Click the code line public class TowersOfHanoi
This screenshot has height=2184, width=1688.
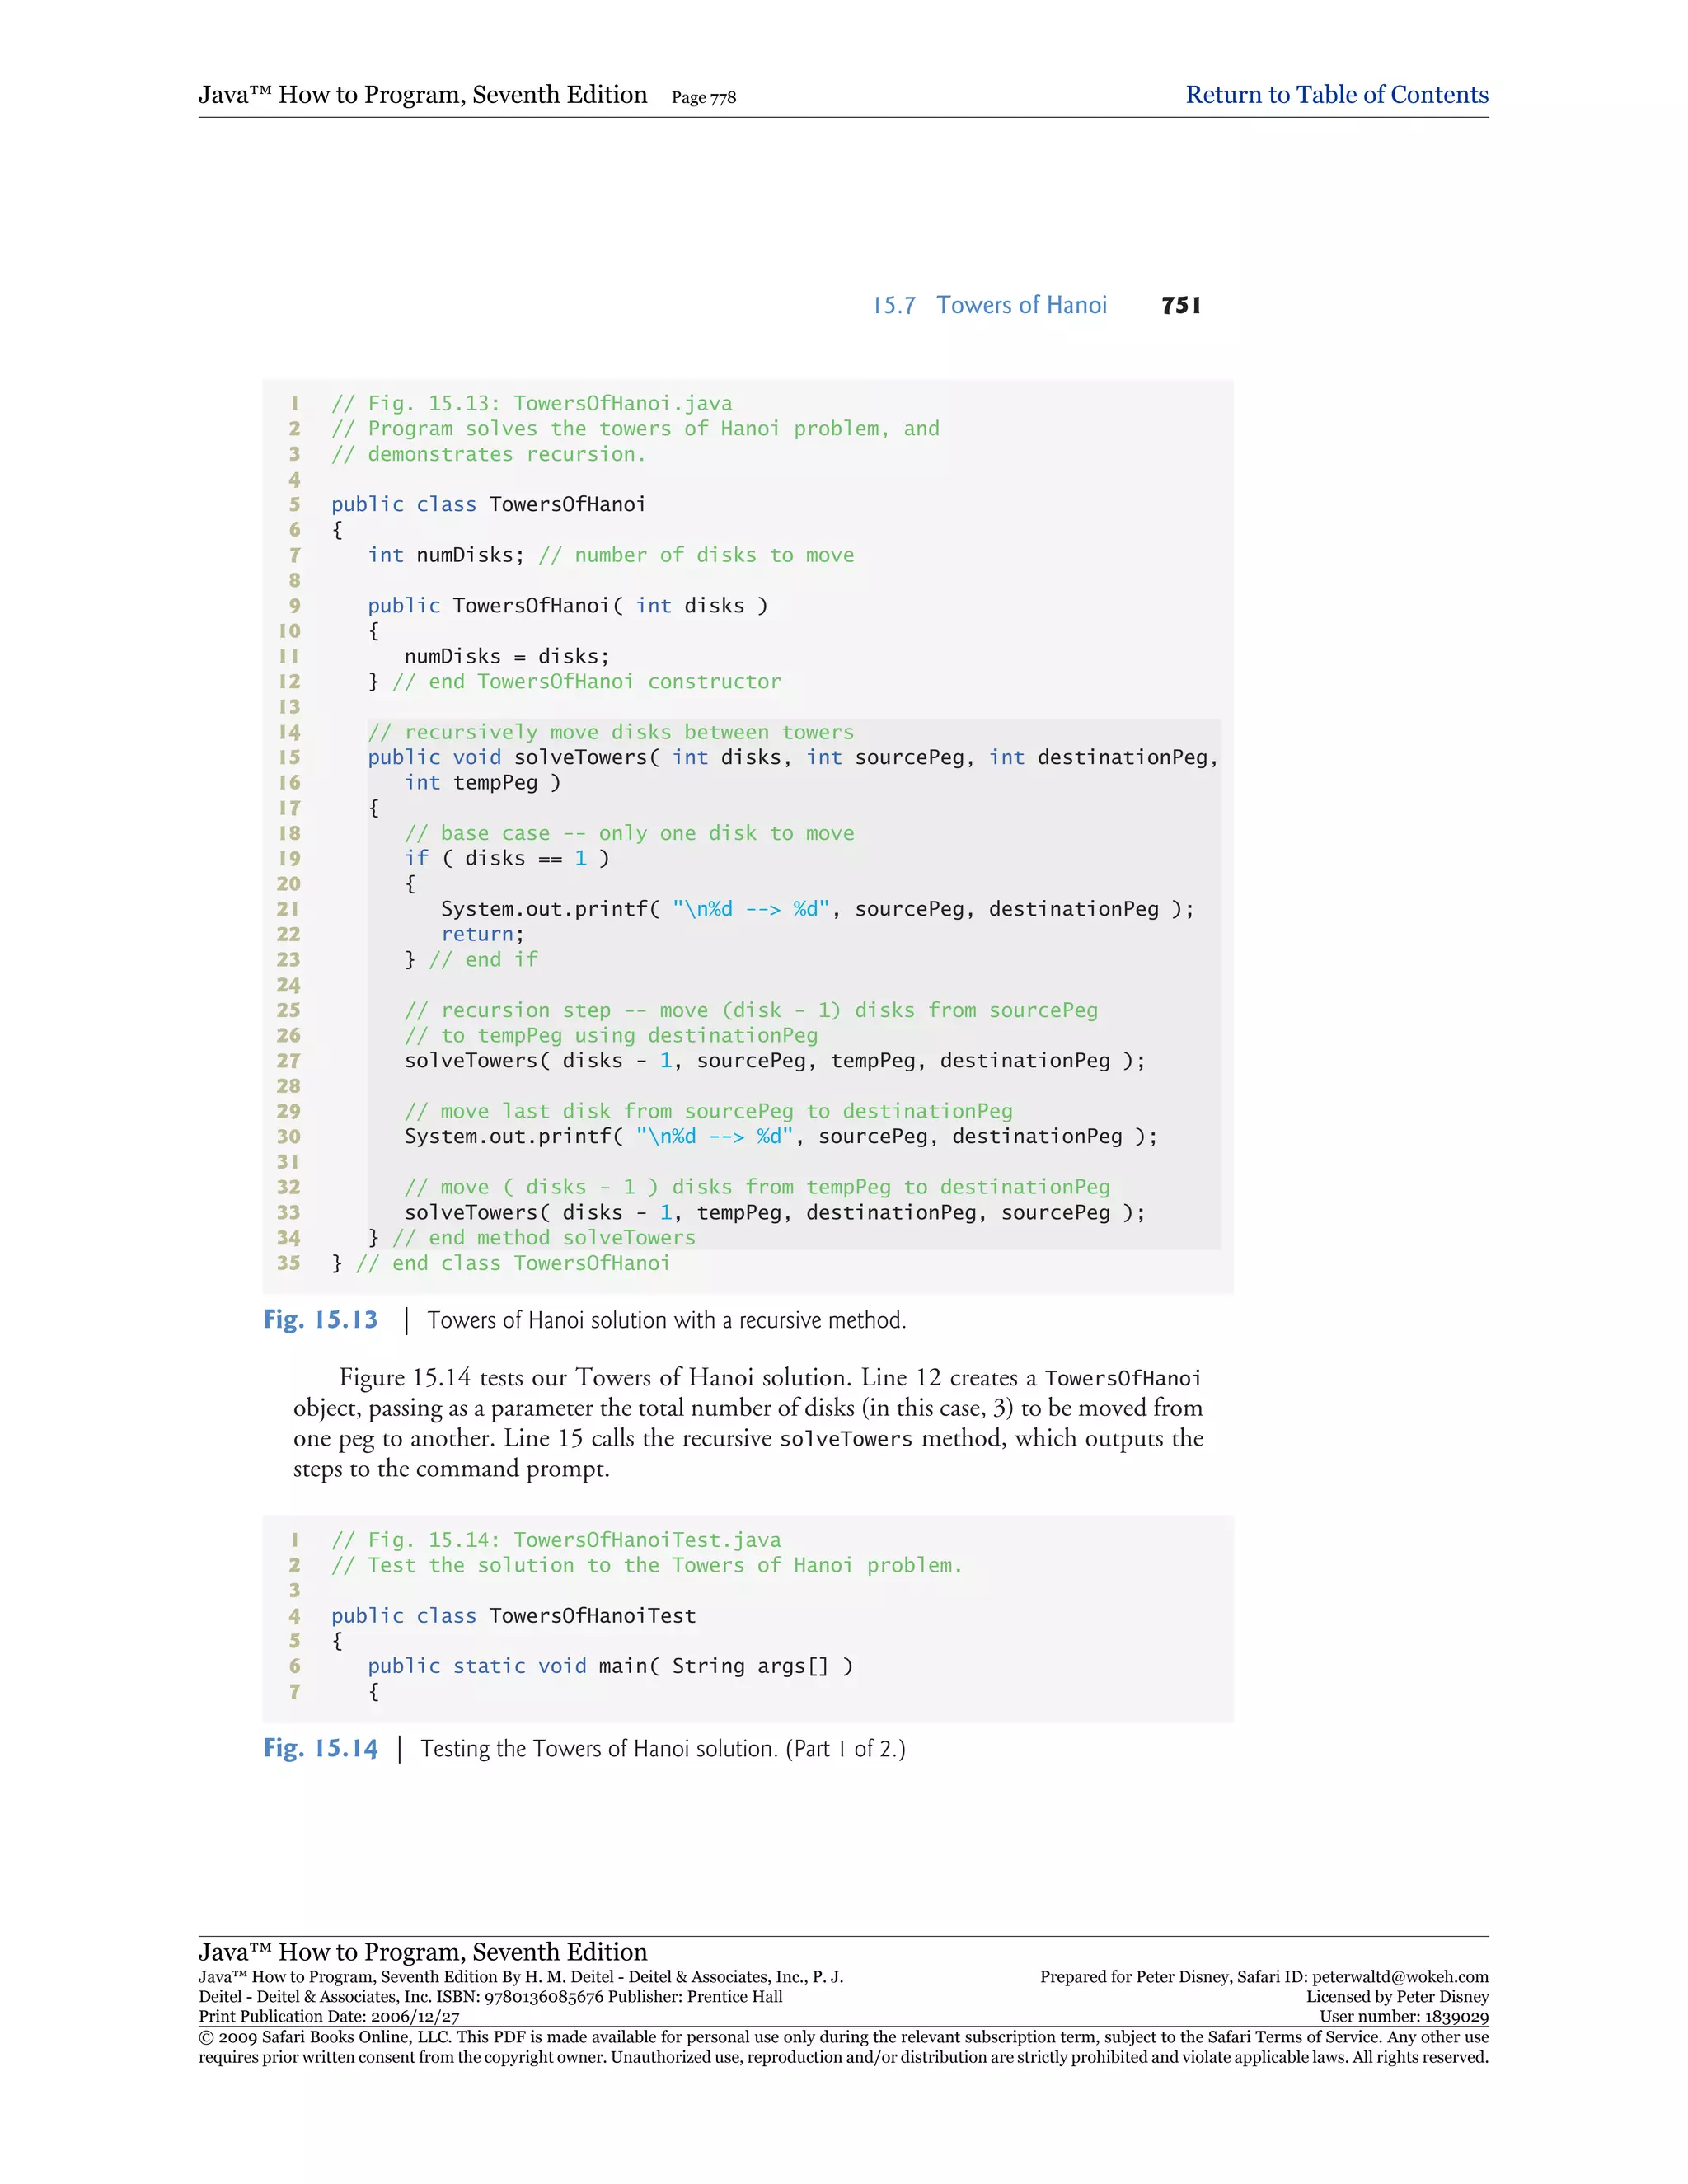pos(488,504)
